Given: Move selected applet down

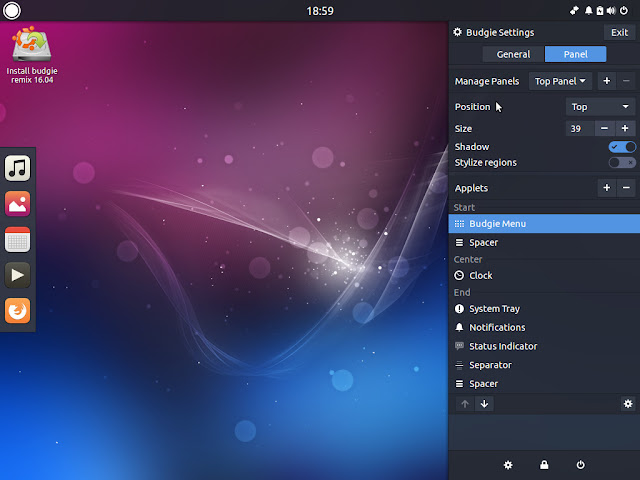Looking at the screenshot, I should [484, 404].
